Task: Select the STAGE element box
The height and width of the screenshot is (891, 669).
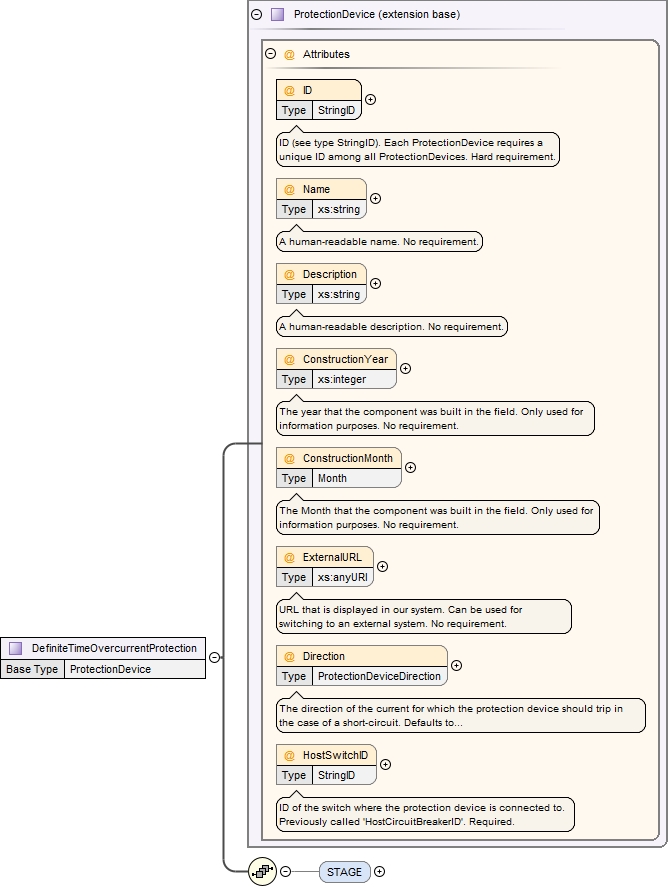Action: (x=345, y=872)
